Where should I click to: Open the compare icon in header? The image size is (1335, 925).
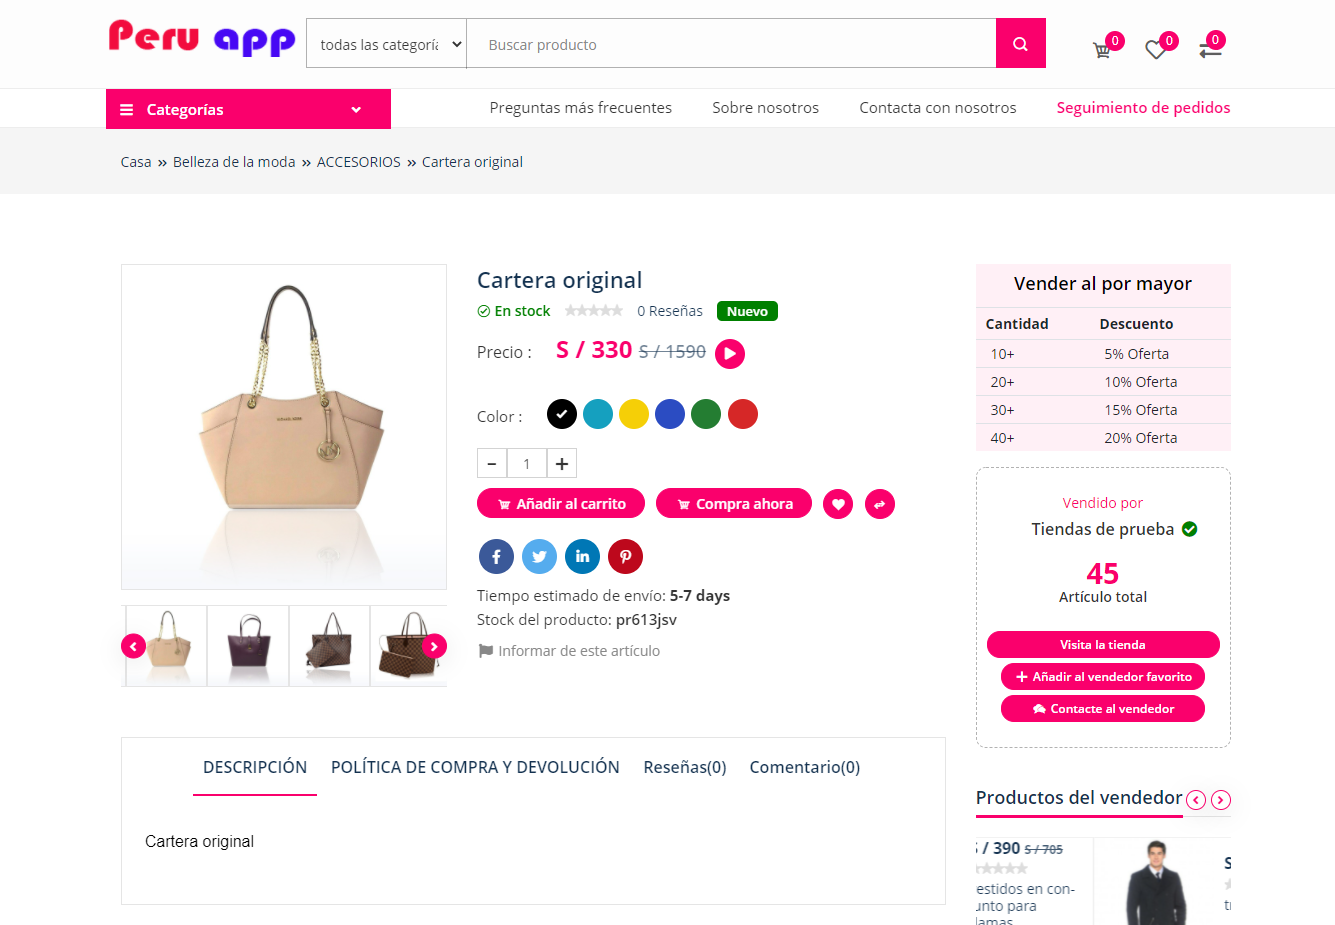1210,49
